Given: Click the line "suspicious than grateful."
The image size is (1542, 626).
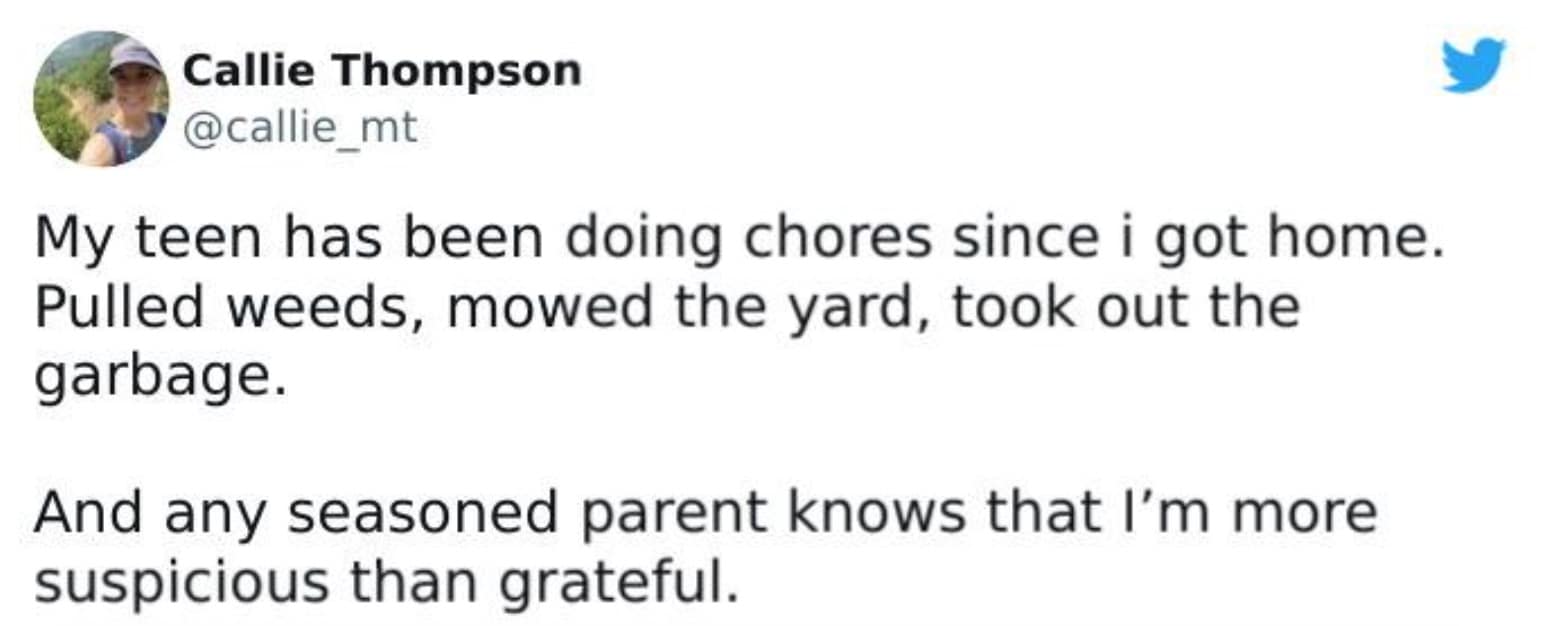Looking at the screenshot, I should coord(385,581).
